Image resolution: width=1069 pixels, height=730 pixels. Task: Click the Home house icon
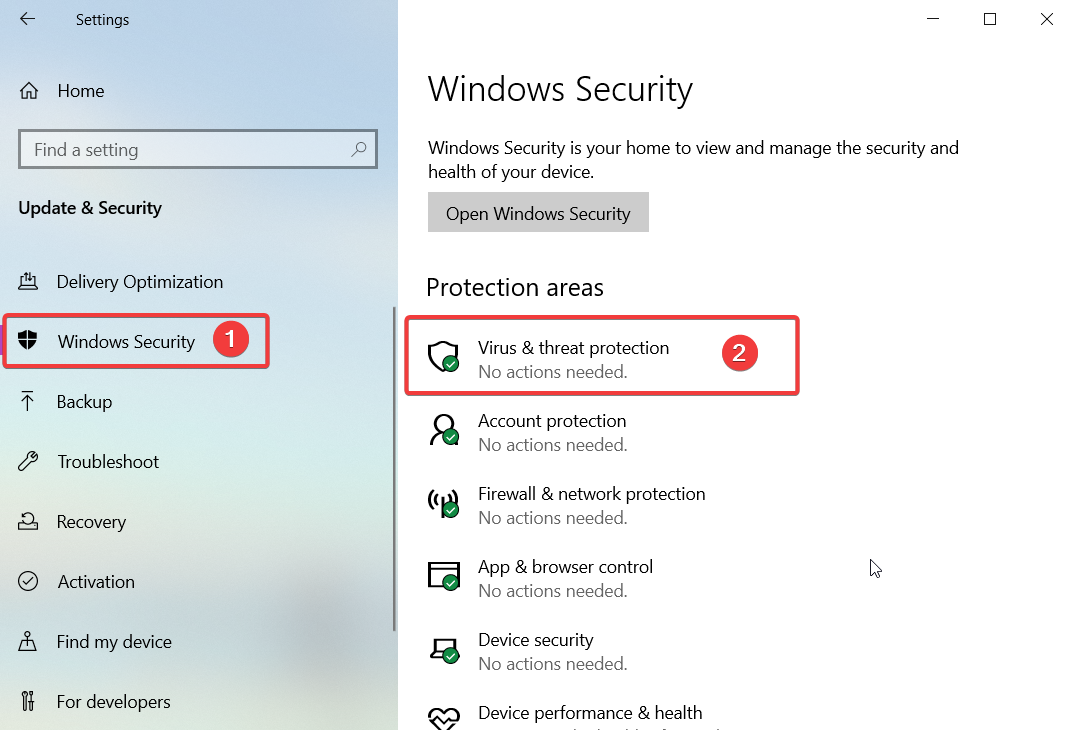[29, 91]
